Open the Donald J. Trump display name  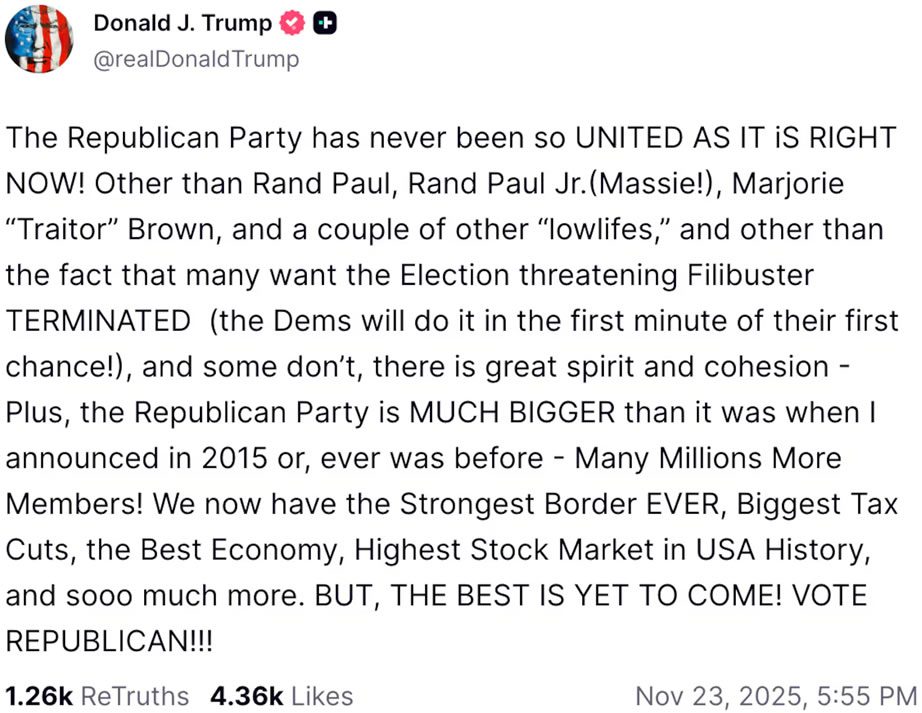tap(182, 24)
